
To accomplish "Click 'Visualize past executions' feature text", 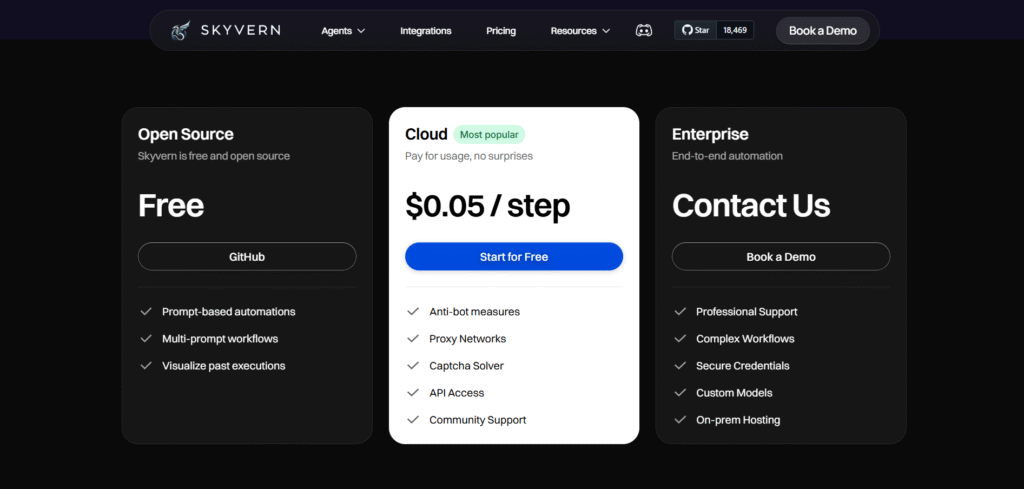I will 223,366.
